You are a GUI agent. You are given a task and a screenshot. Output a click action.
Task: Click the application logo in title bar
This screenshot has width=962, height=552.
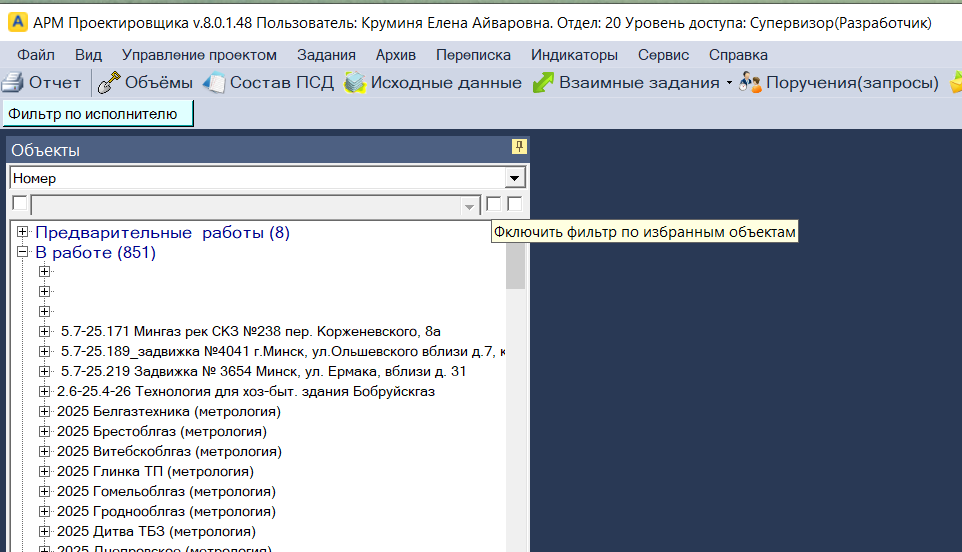17,22
